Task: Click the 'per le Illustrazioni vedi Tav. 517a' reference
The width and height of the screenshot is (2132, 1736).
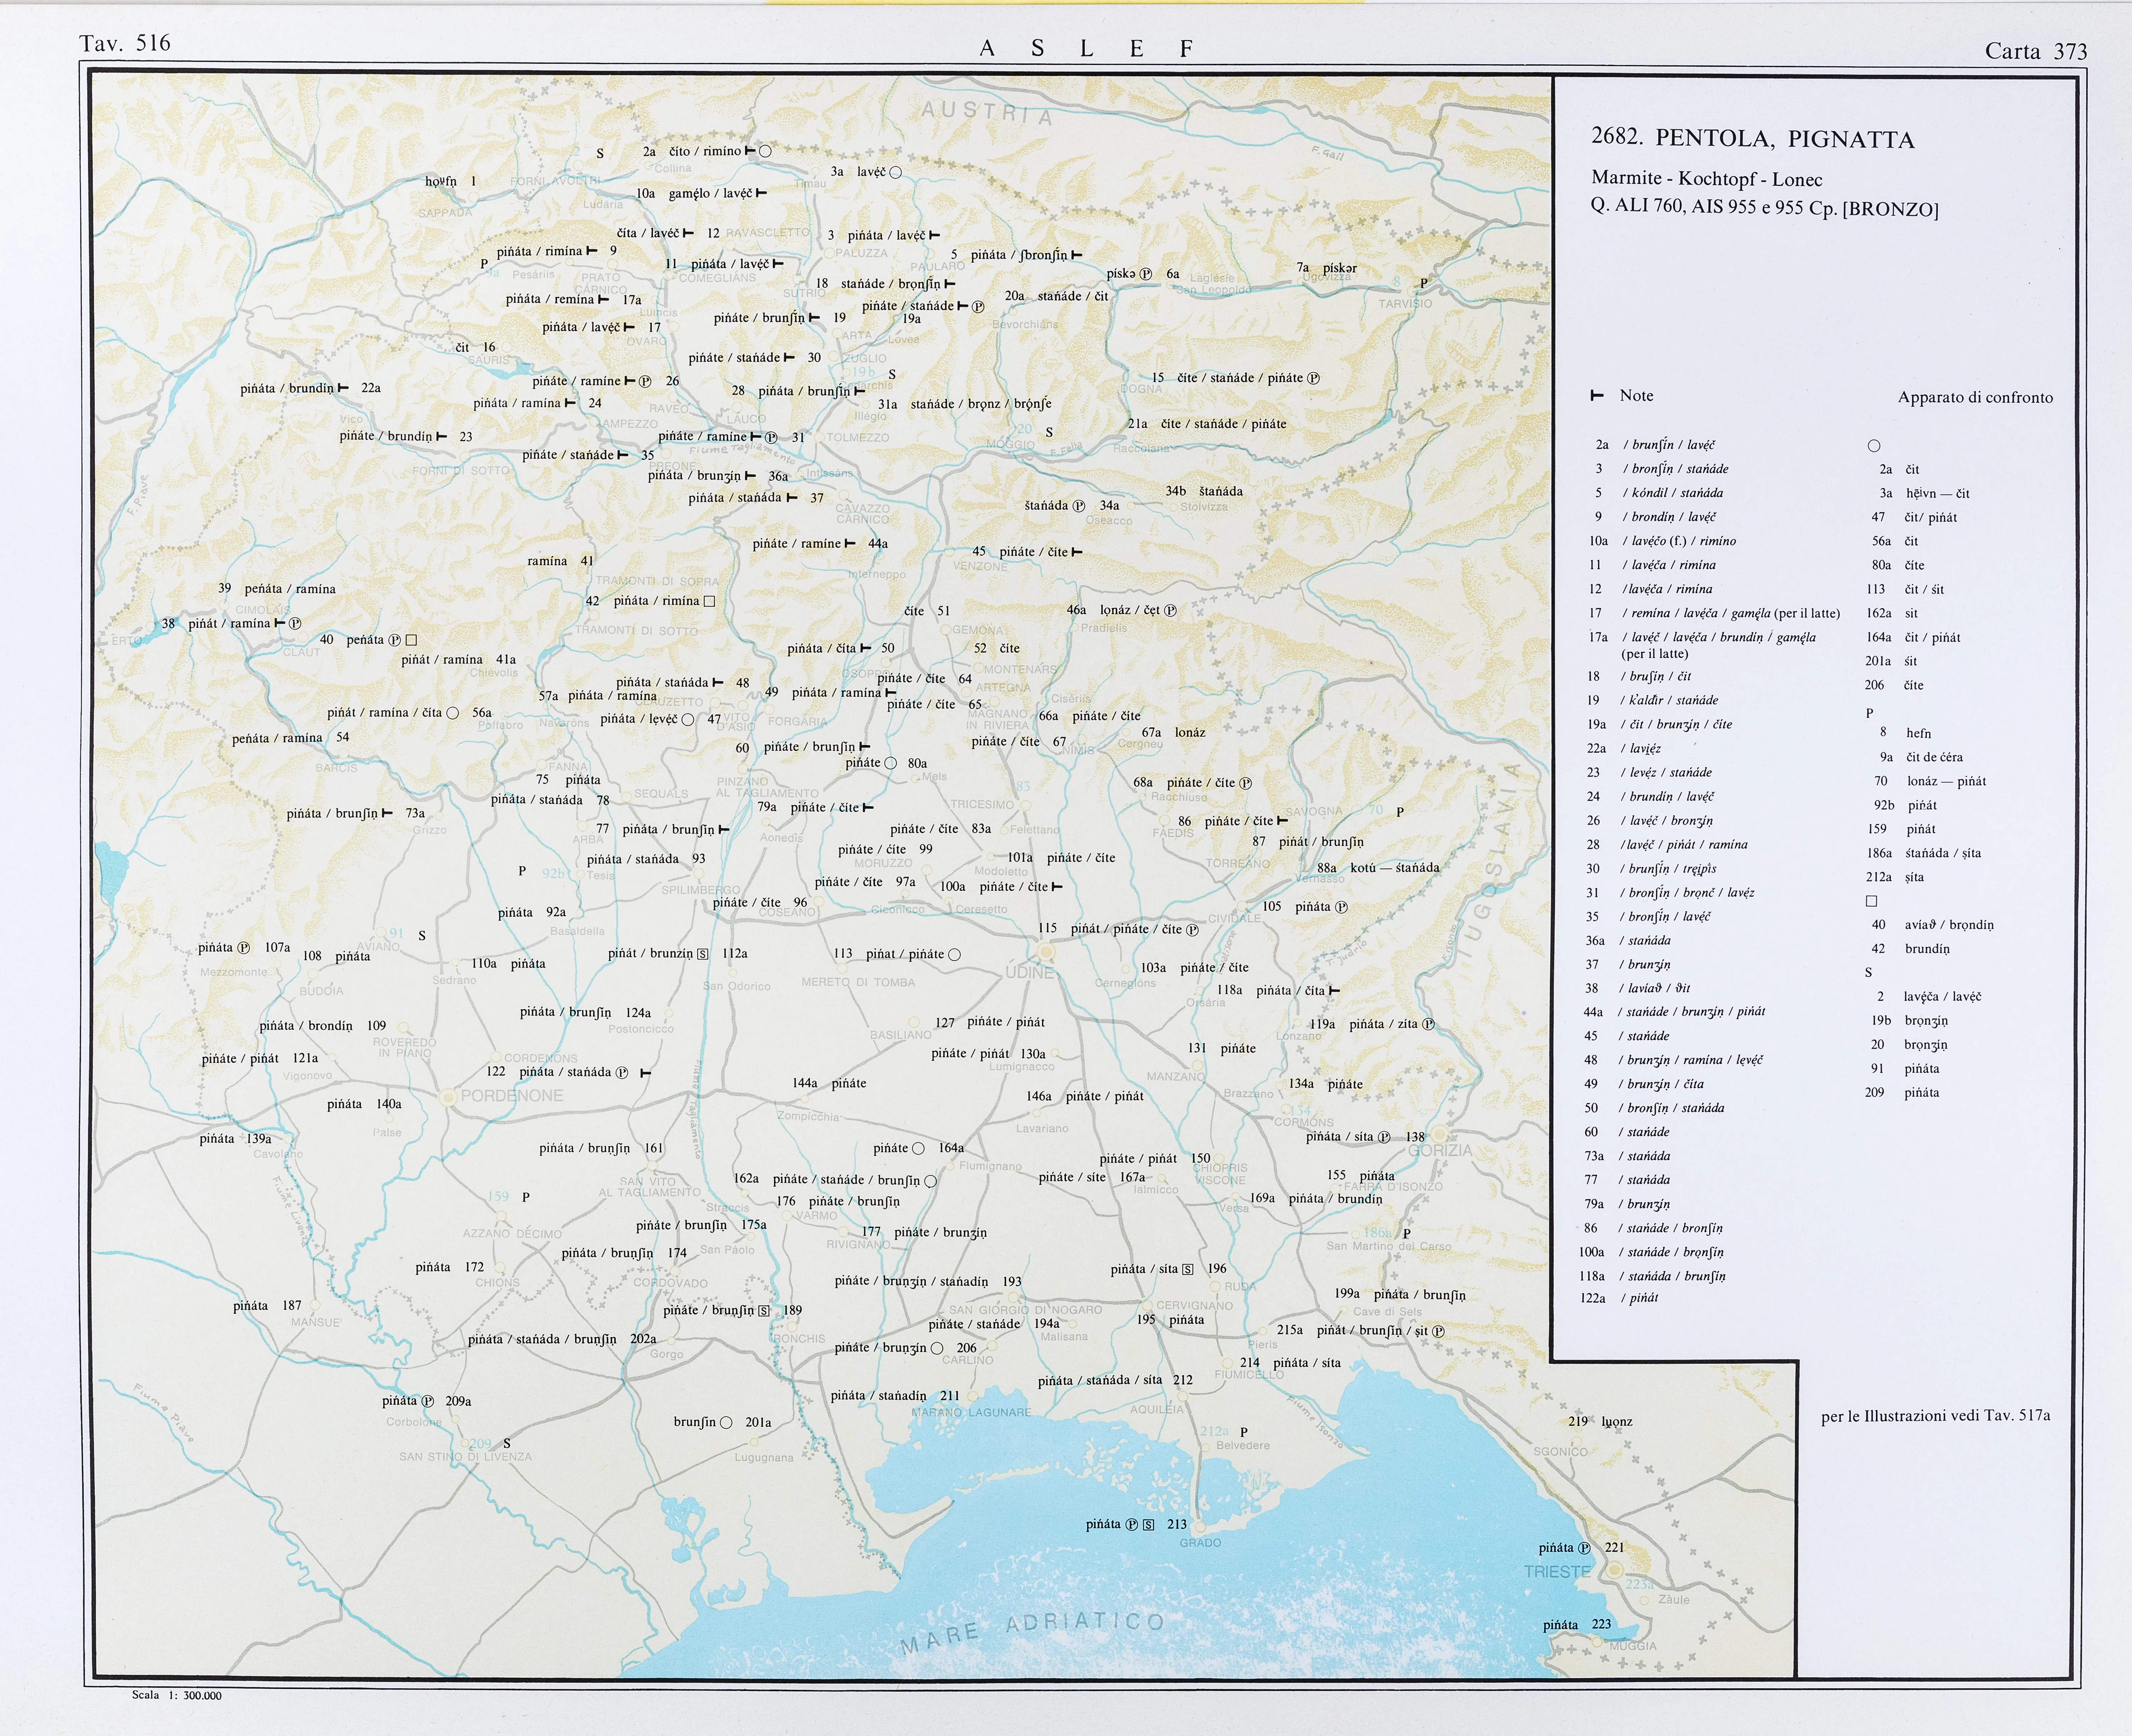Action: [x=1935, y=1416]
